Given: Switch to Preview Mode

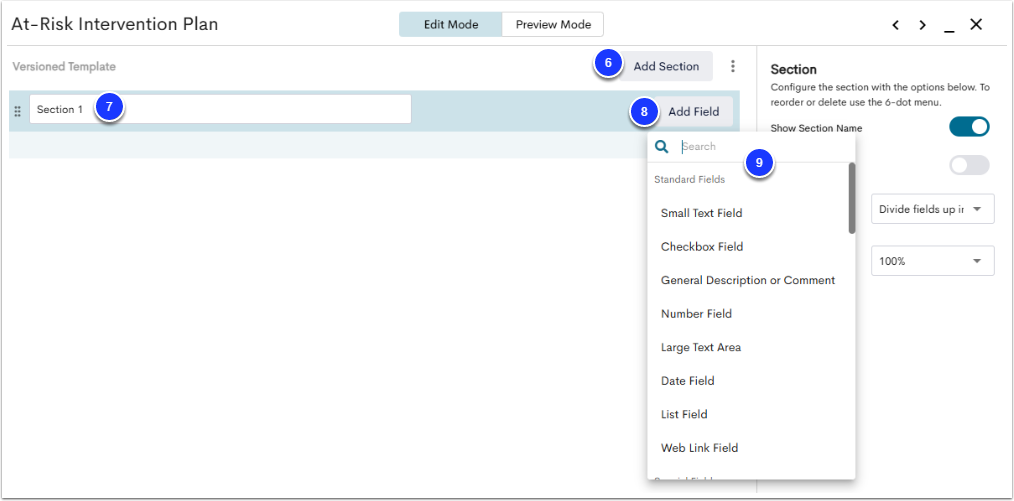Looking at the screenshot, I should pyautogui.click(x=553, y=25).
